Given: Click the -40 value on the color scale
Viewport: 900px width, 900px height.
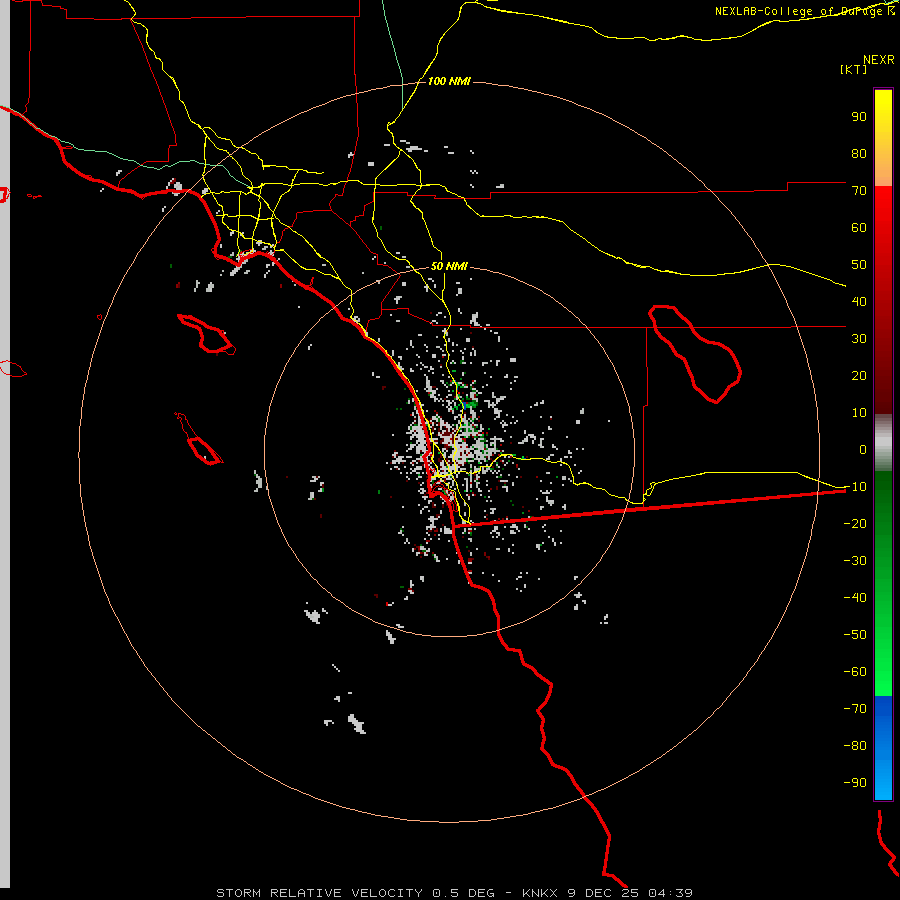Looking at the screenshot, I should point(855,598).
